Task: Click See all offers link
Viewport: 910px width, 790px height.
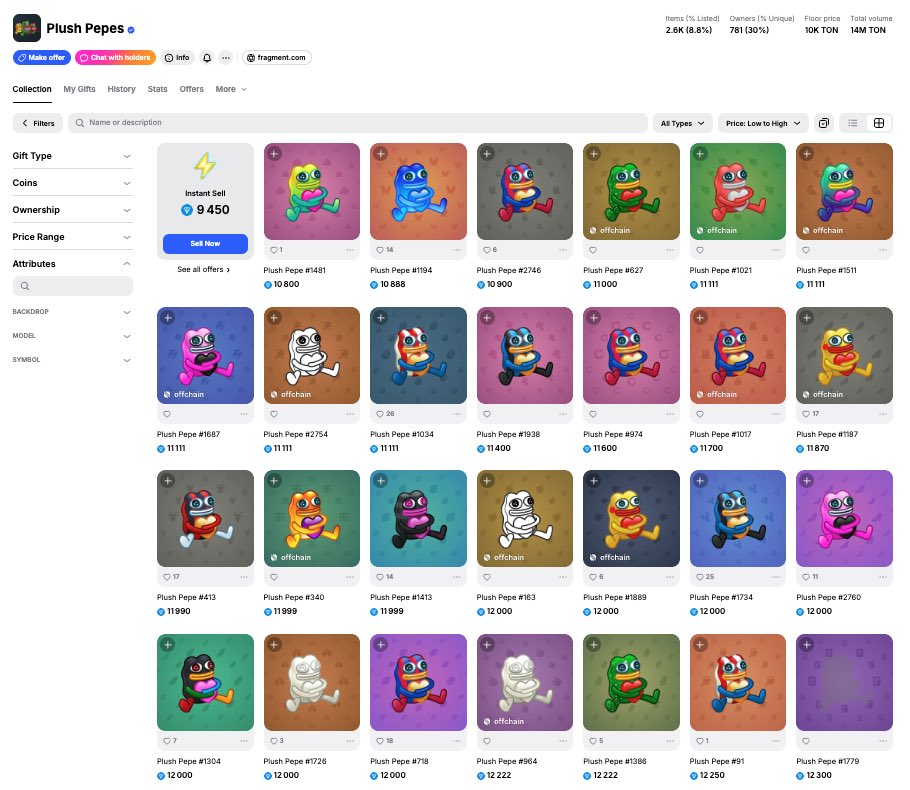Action: click(x=204, y=269)
